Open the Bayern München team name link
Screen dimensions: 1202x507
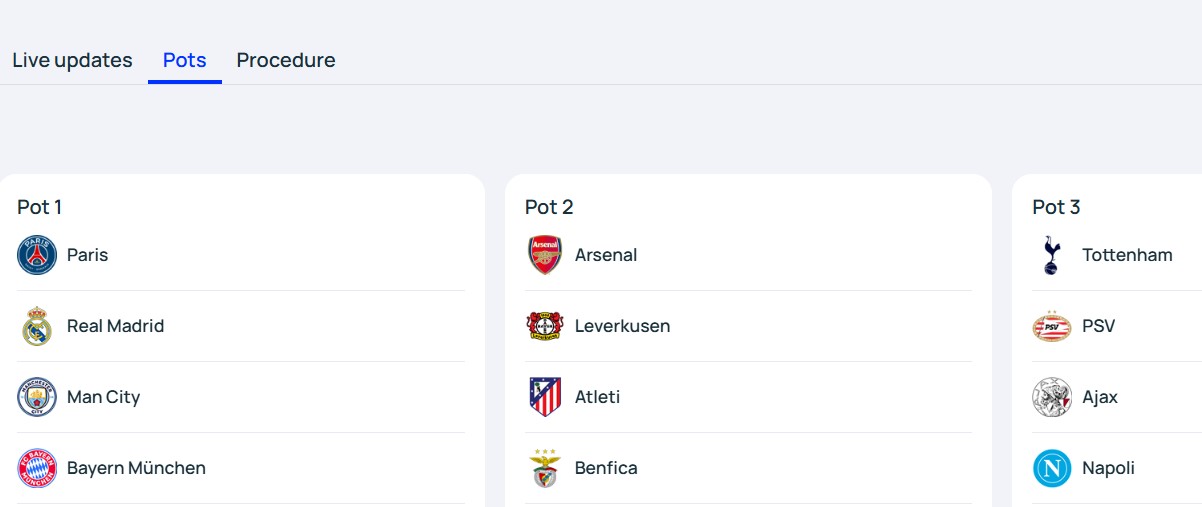click(136, 468)
